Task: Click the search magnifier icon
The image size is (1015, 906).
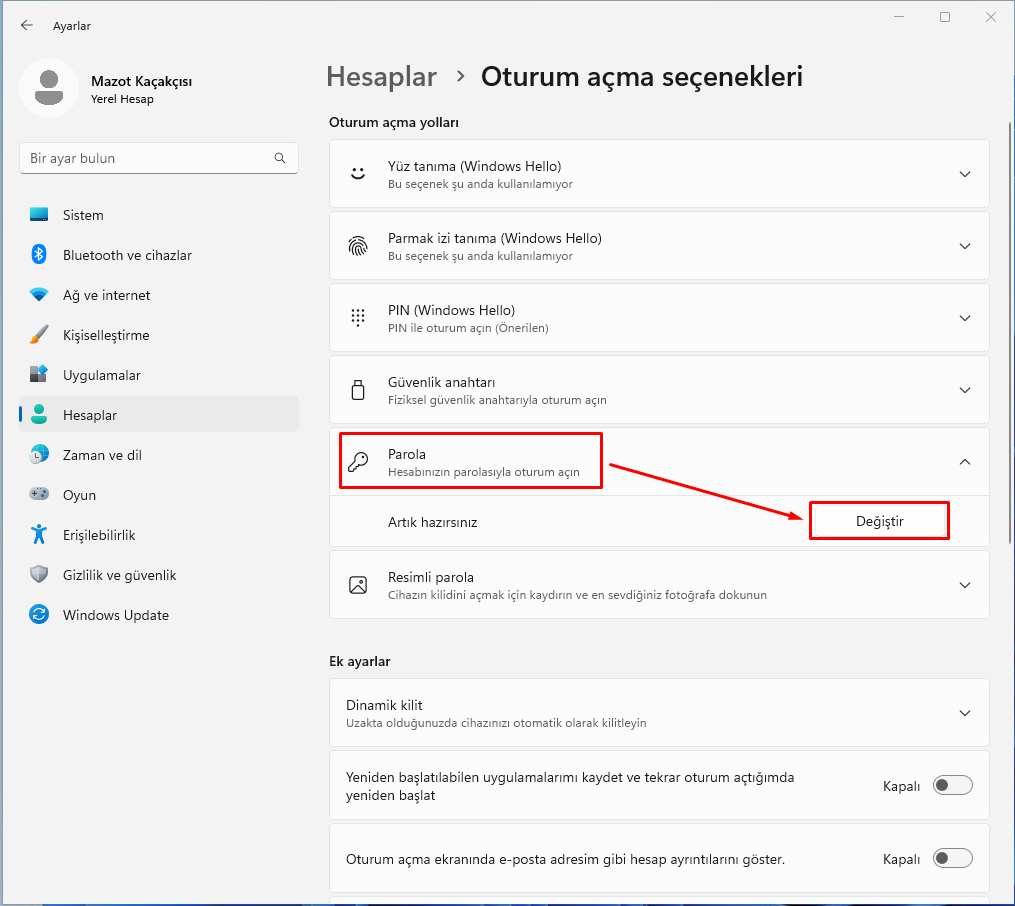Action: [x=280, y=158]
